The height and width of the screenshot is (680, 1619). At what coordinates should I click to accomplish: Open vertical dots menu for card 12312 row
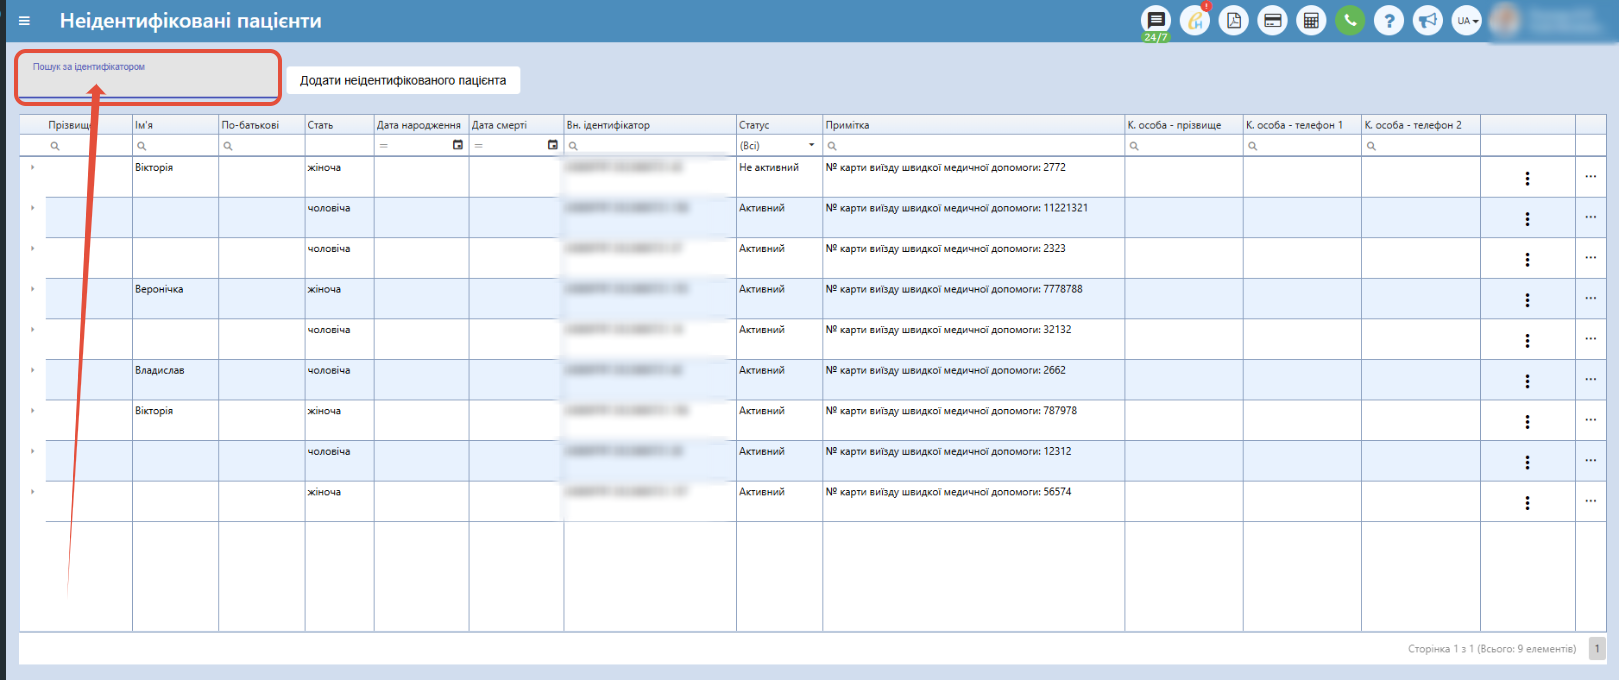[1527, 462]
